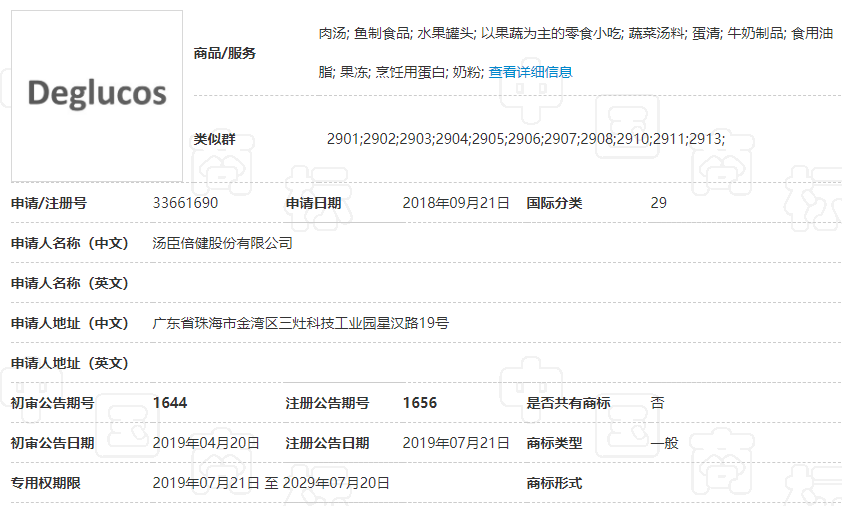Click the 是否共有商标 label

568,403
